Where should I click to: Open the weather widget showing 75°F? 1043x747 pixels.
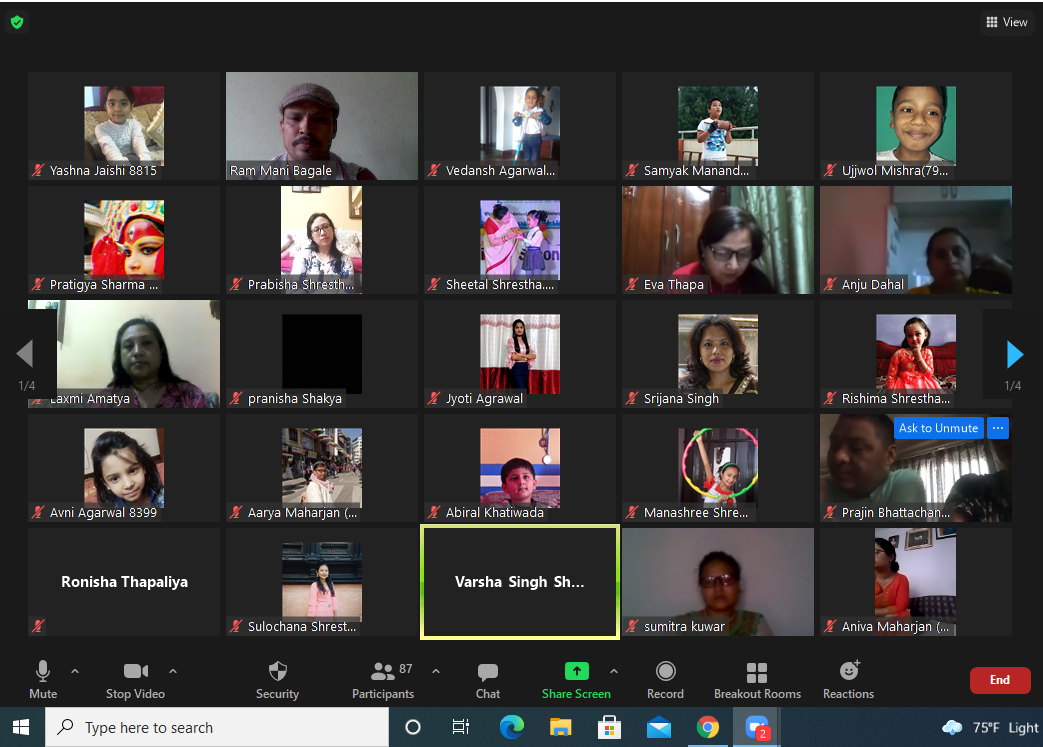[x=990, y=728]
